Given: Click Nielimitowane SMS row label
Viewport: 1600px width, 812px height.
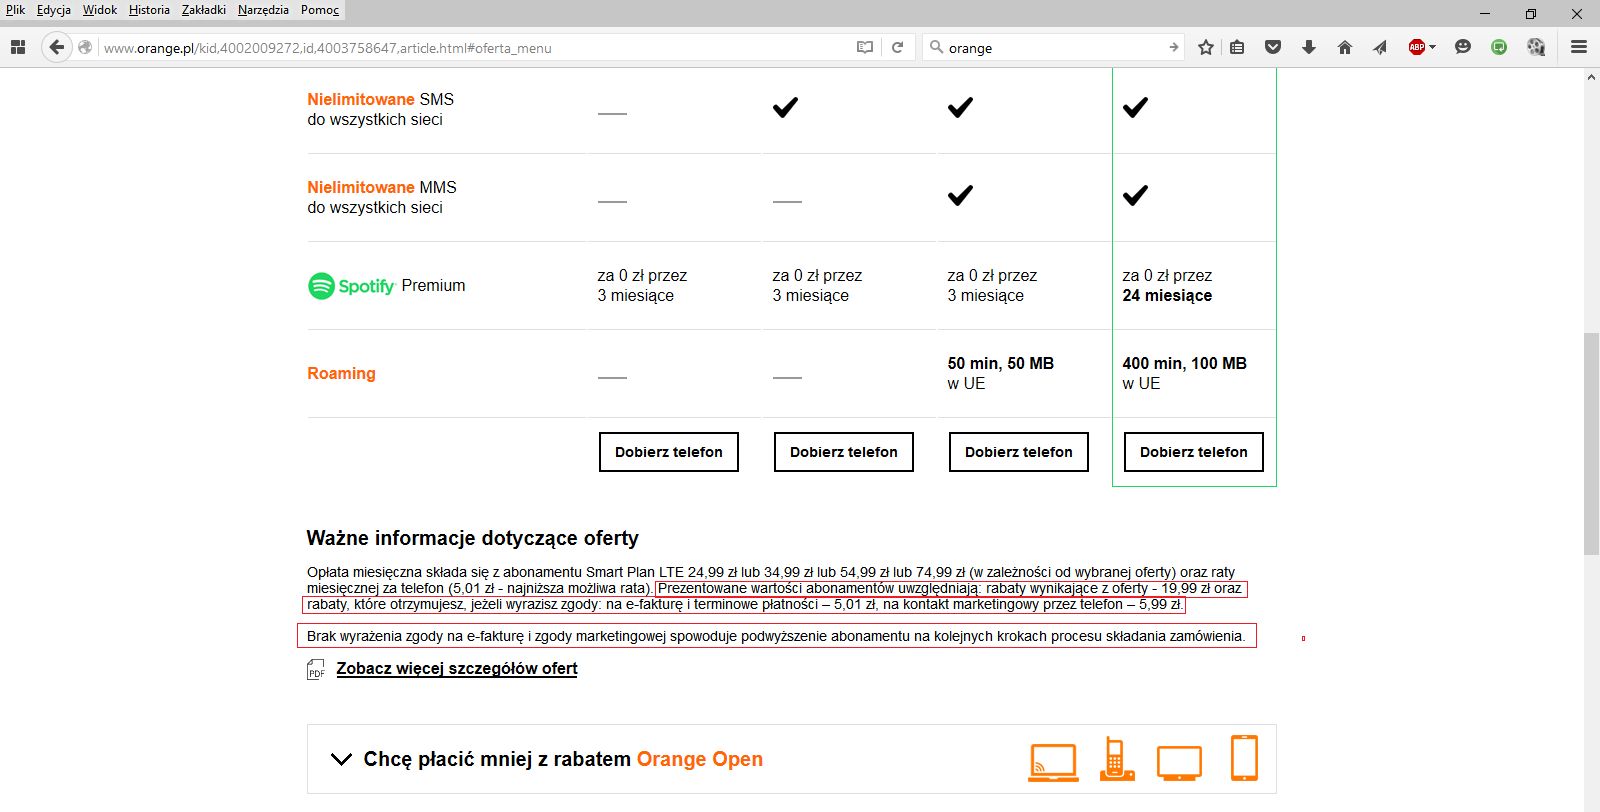Looking at the screenshot, I should (x=380, y=109).
